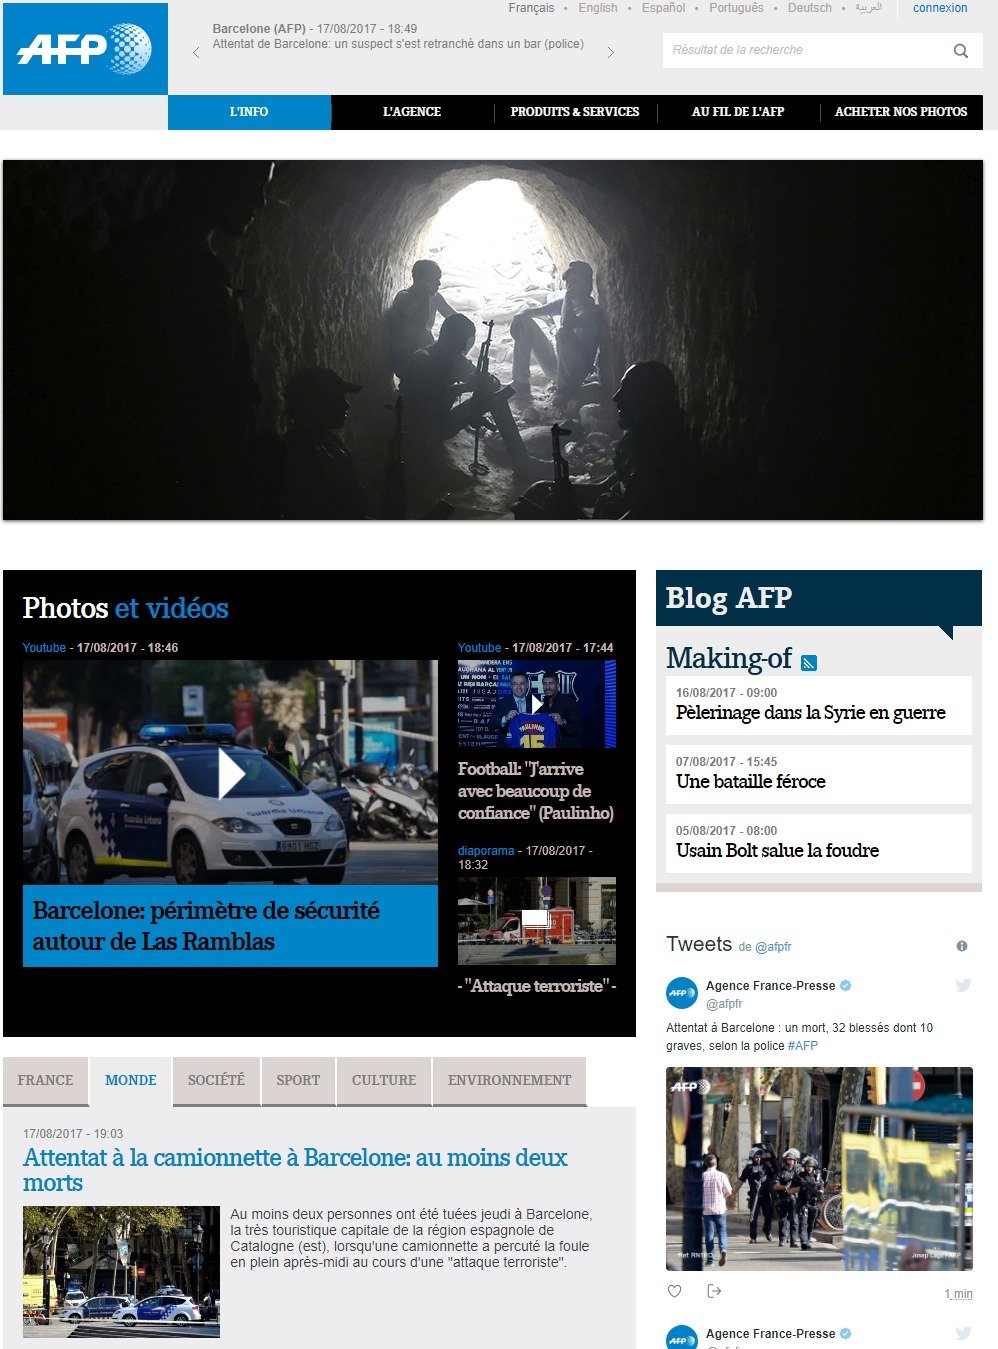Click Agence France-Presse name on first tweet
The height and width of the screenshot is (1349, 998).
771,986
